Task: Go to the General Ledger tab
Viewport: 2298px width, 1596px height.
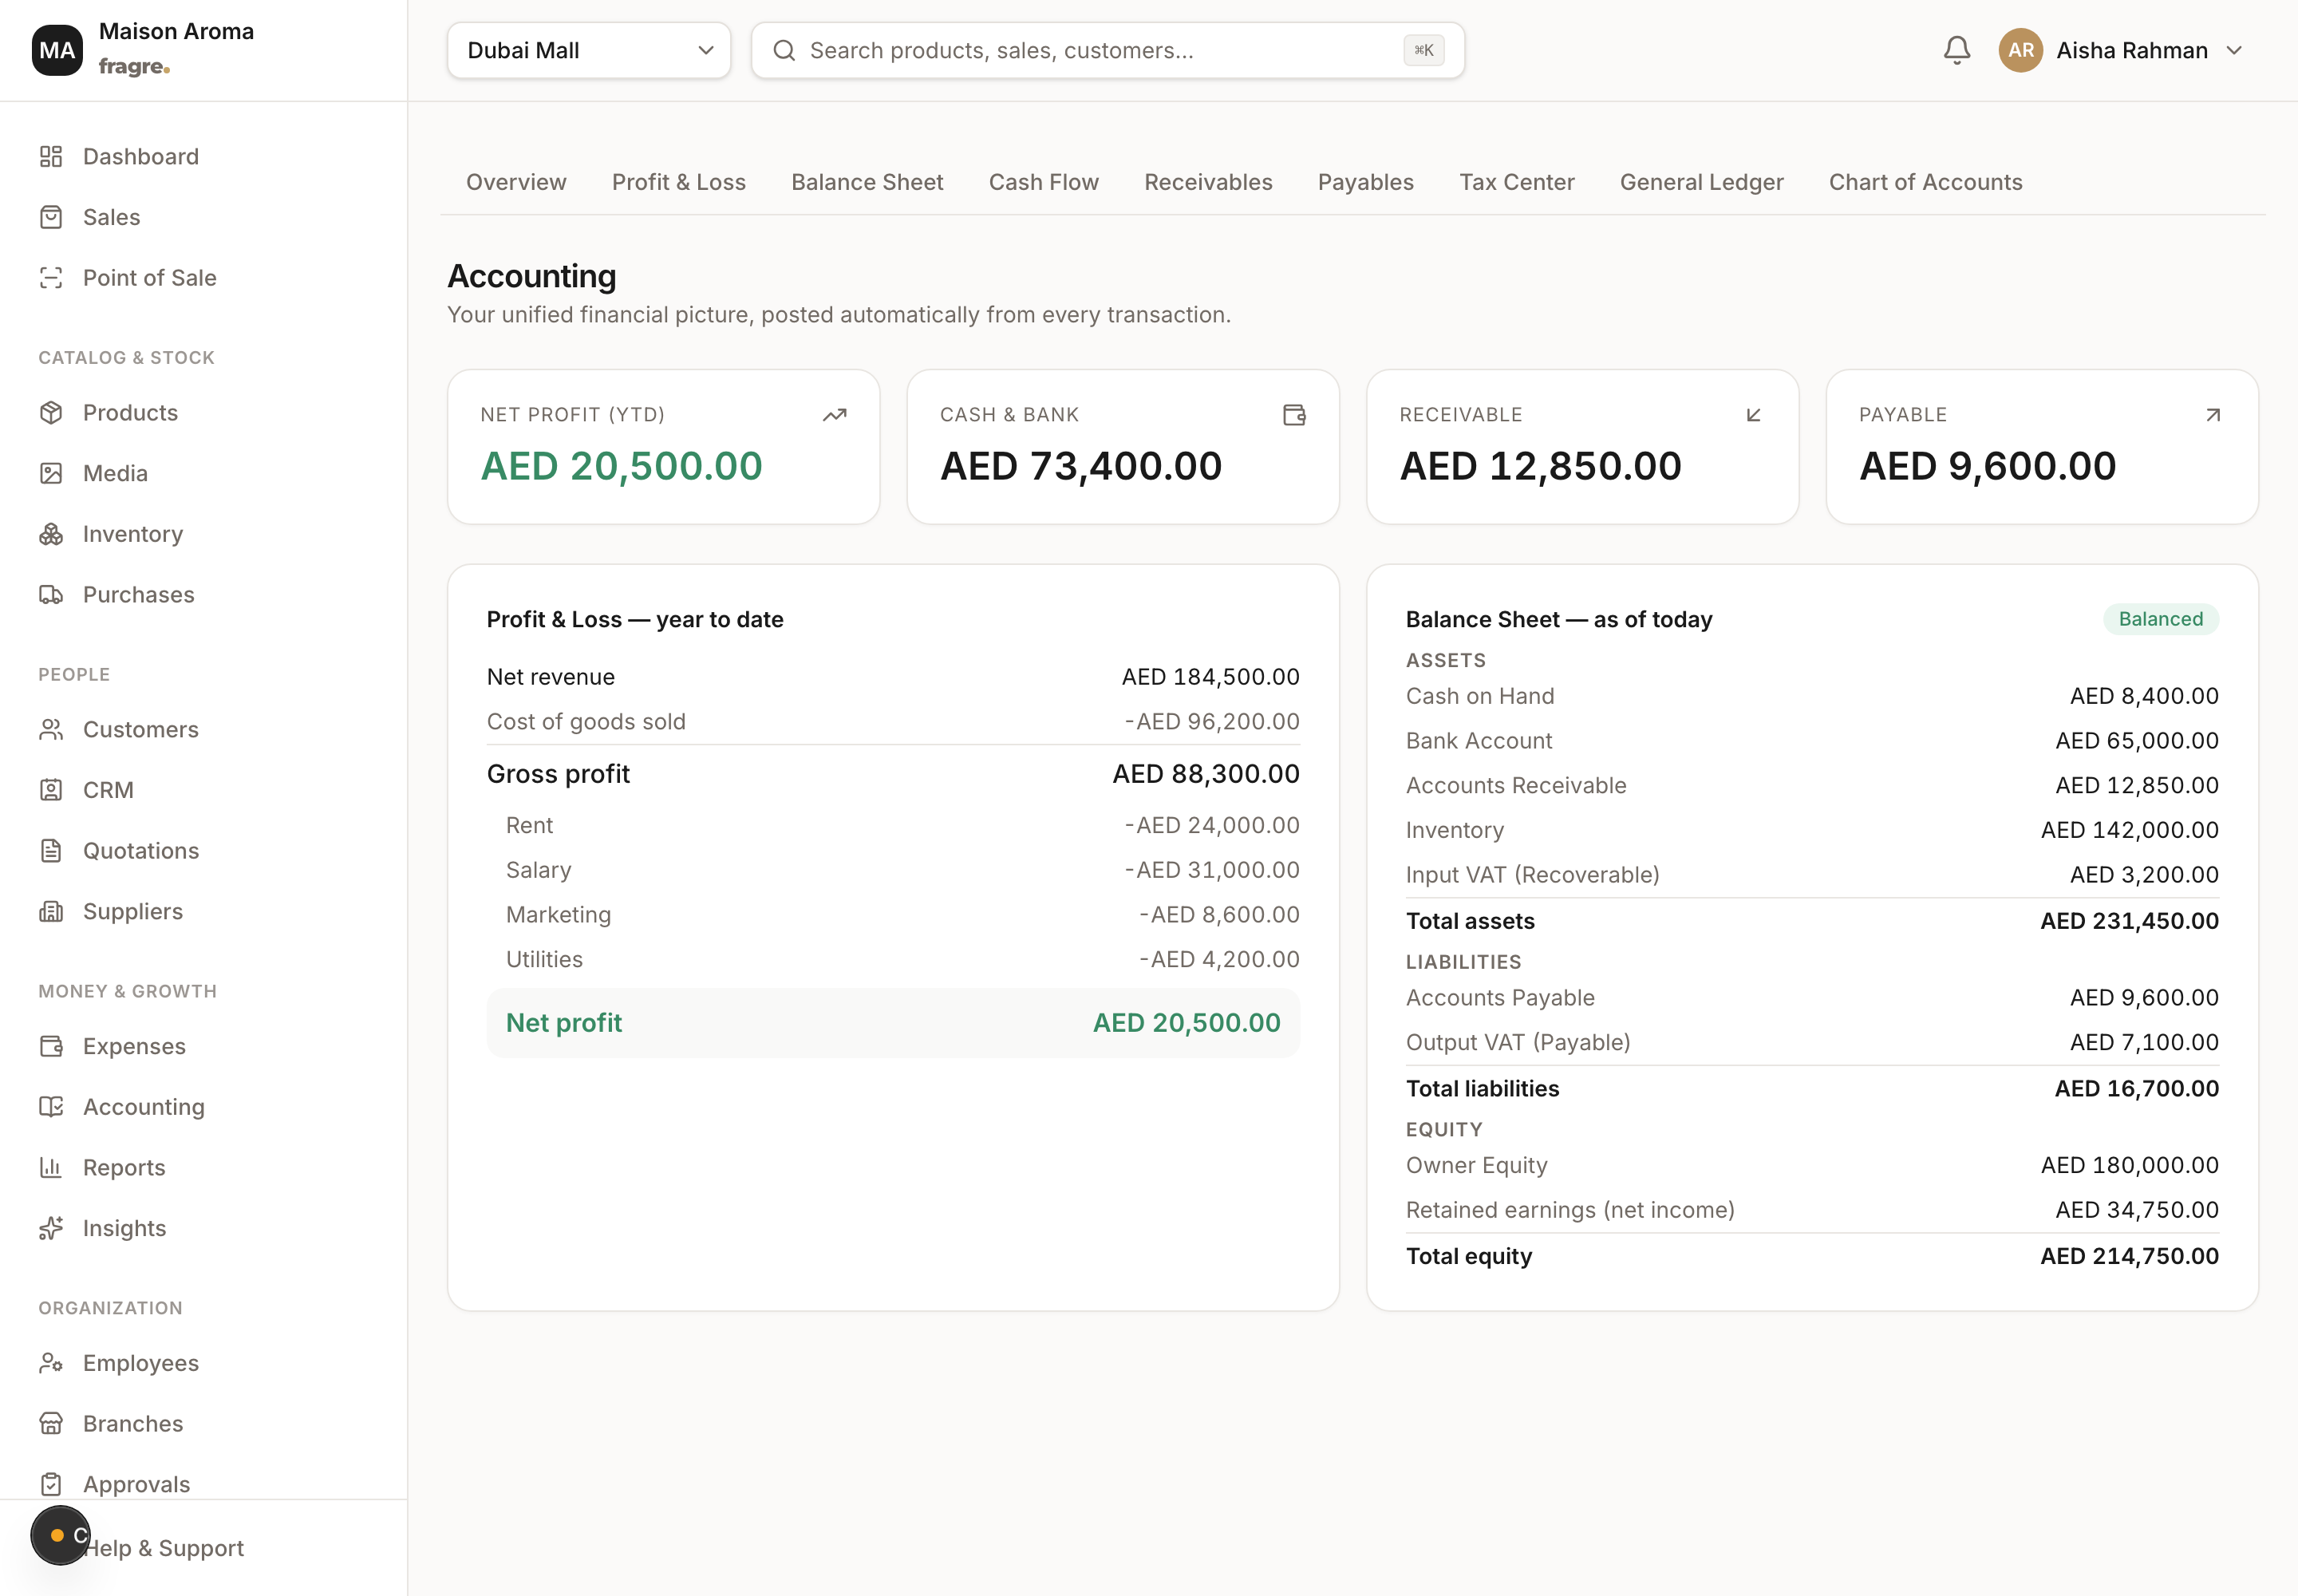Action: point(1701,182)
